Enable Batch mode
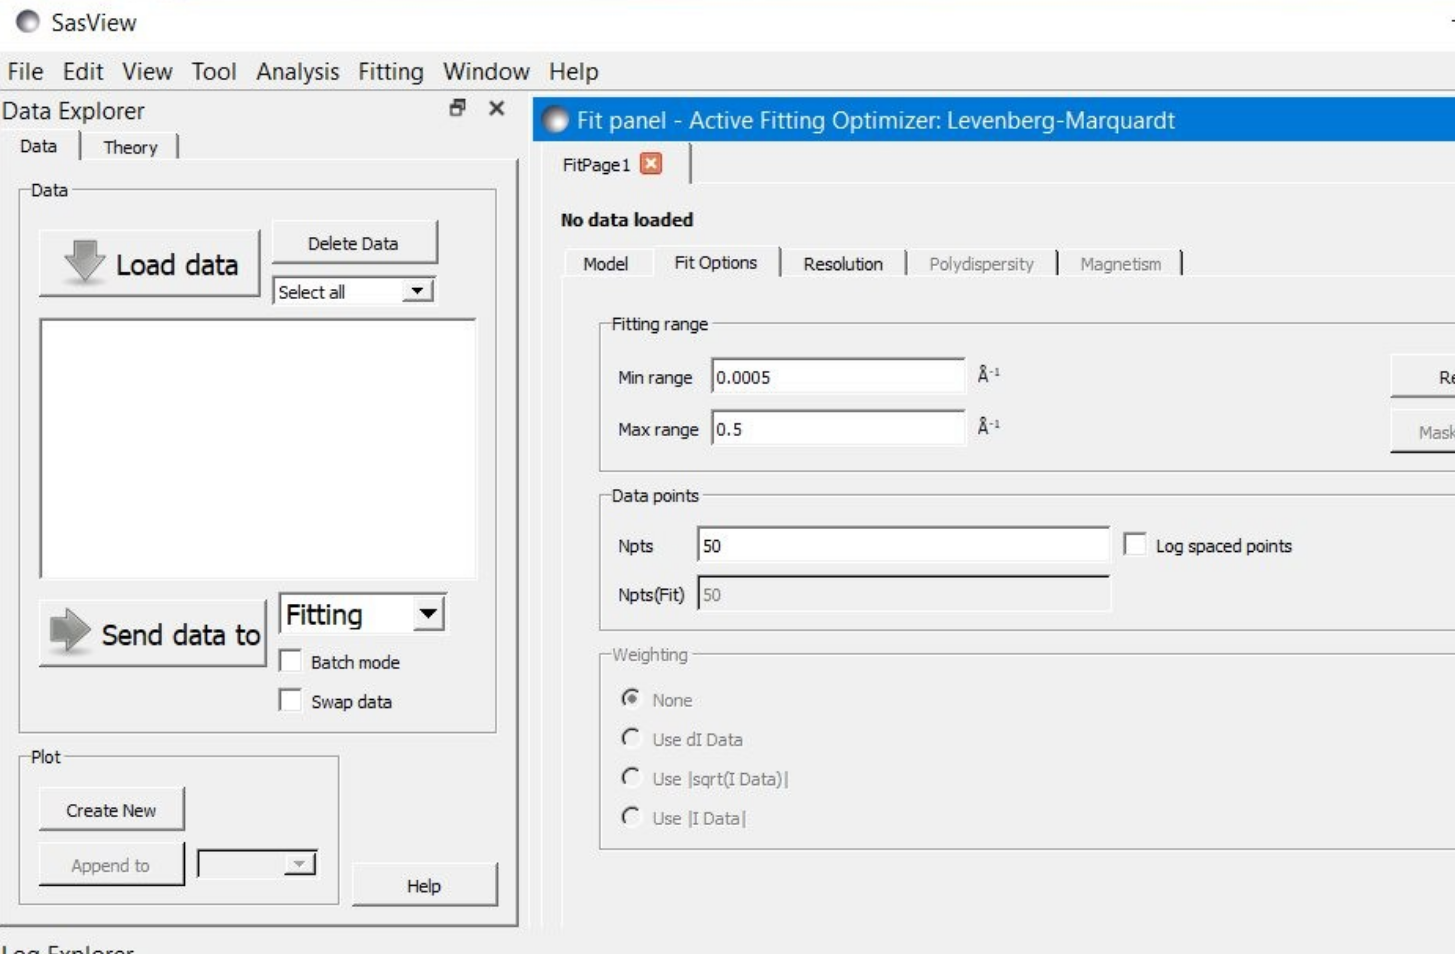Image resolution: width=1455 pixels, height=954 pixels. click(290, 661)
